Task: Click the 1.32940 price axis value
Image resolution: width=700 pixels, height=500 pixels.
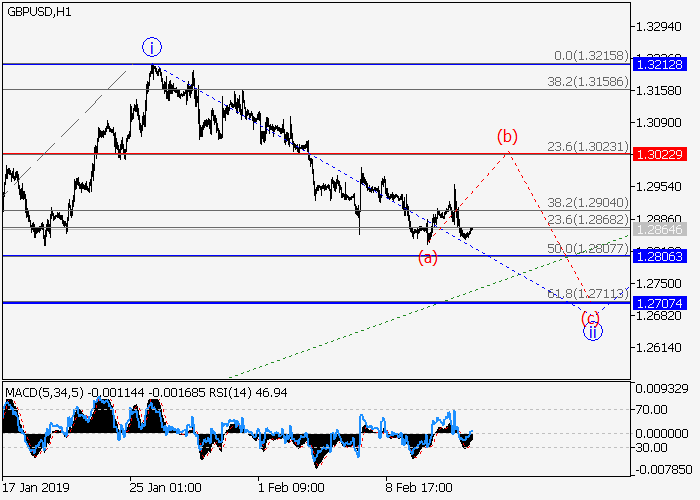Action: [x=658, y=27]
